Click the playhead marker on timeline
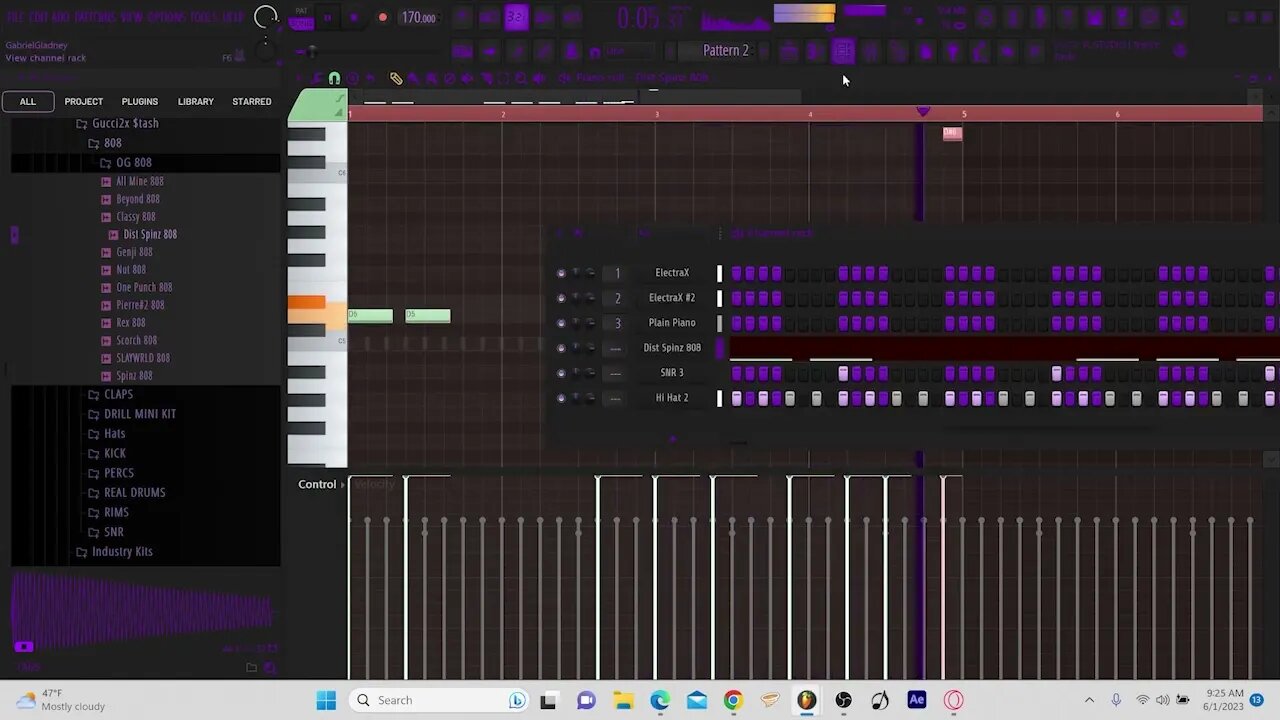Image resolution: width=1280 pixels, height=720 pixels. click(922, 112)
